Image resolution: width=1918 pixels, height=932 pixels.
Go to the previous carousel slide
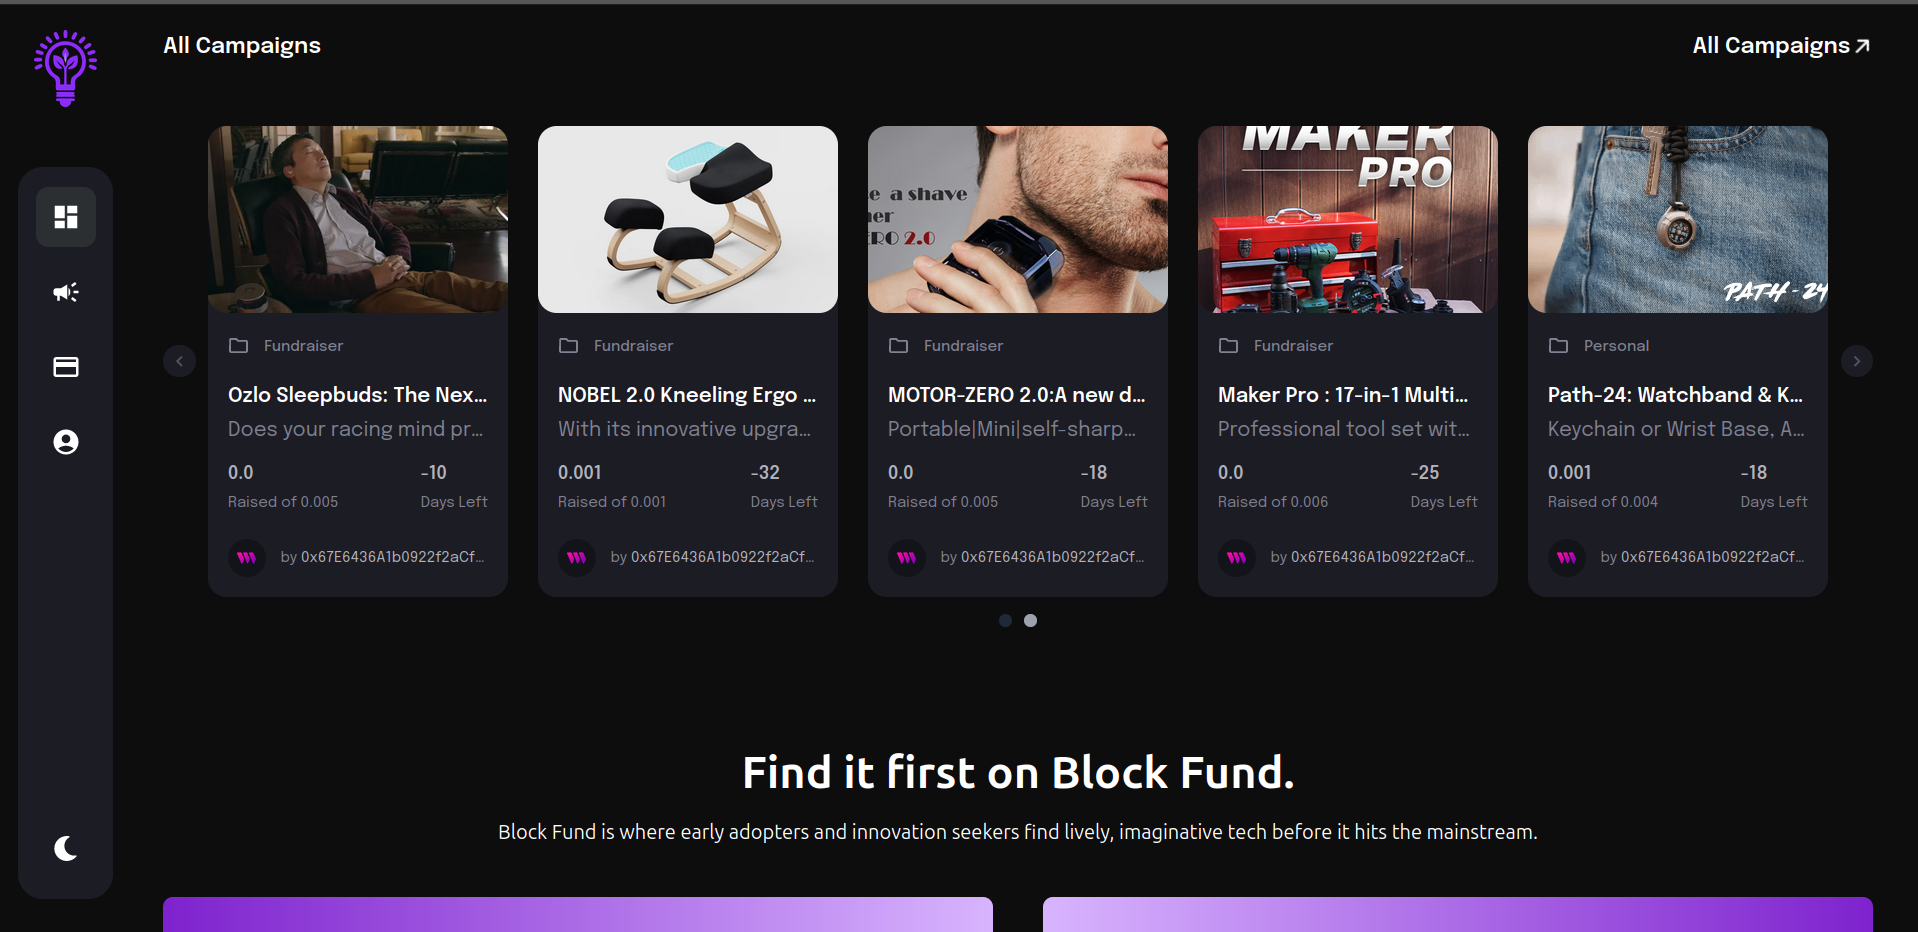coord(179,361)
